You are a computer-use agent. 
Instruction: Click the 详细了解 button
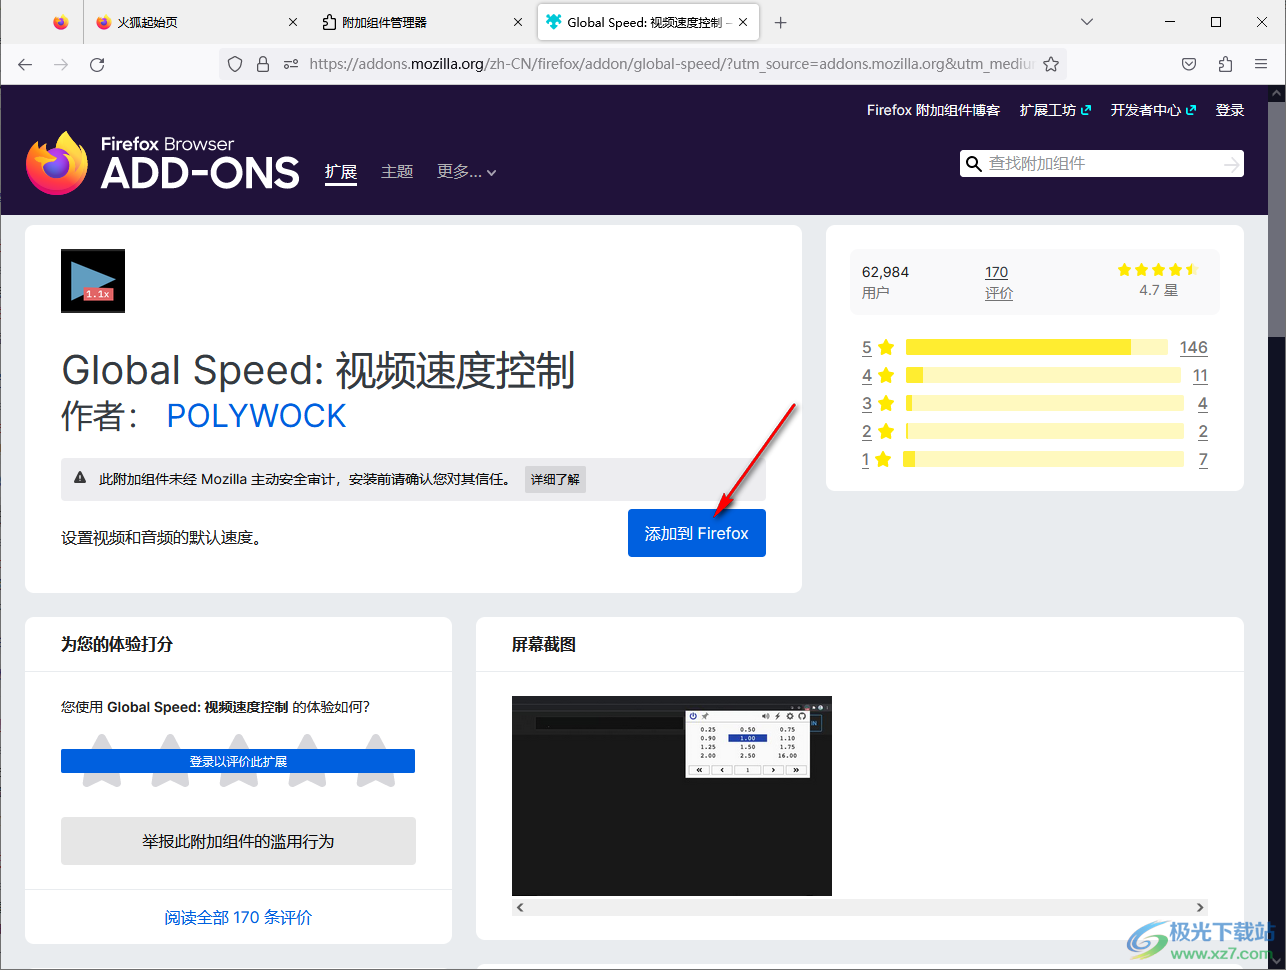[x=555, y=480]
